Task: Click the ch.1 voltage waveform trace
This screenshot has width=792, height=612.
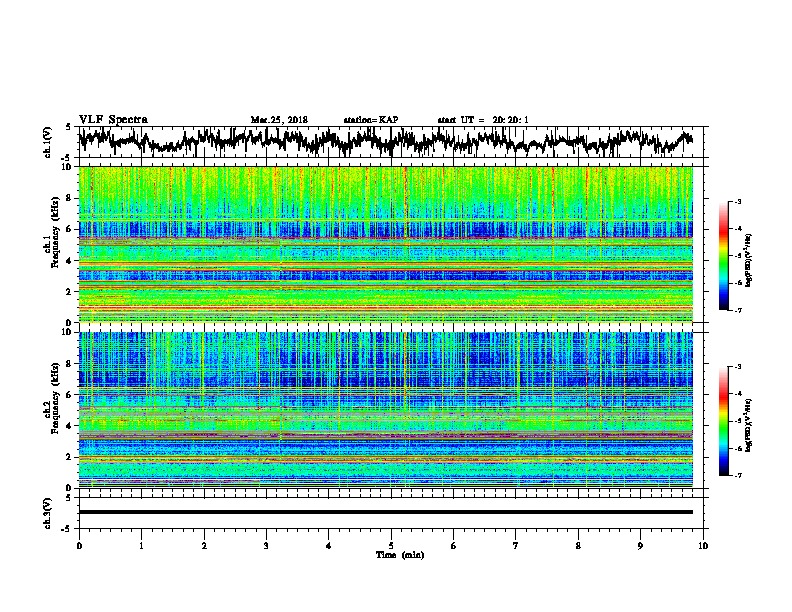Action: pos(386,141)
